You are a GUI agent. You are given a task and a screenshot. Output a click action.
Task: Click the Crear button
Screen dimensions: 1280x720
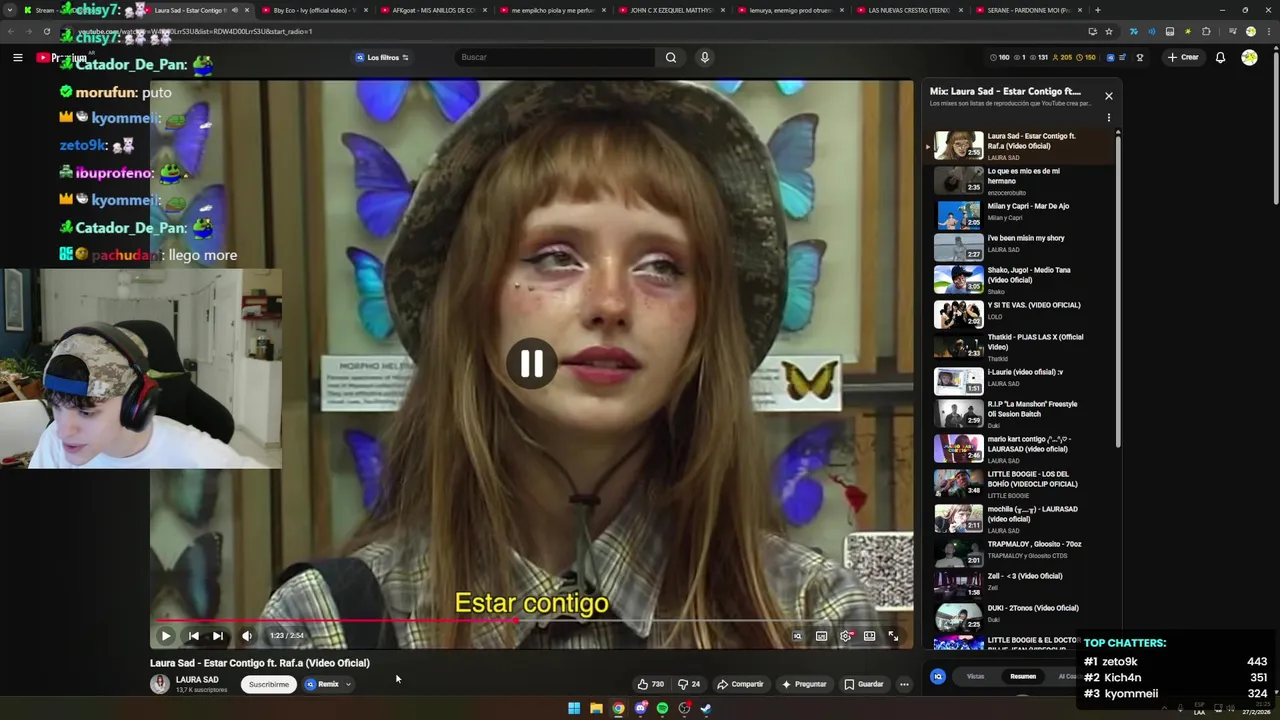coord(1182,57)
